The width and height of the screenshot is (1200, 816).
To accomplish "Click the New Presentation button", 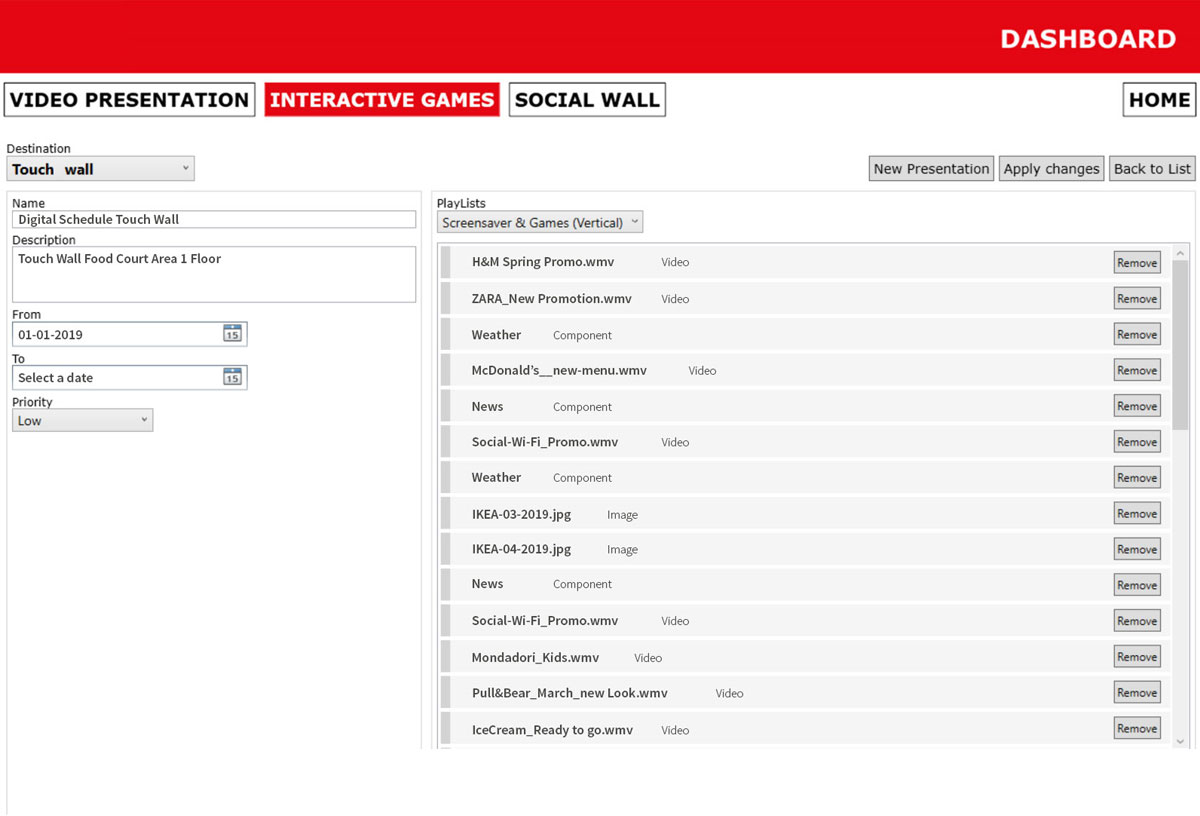I will [931, 169].
